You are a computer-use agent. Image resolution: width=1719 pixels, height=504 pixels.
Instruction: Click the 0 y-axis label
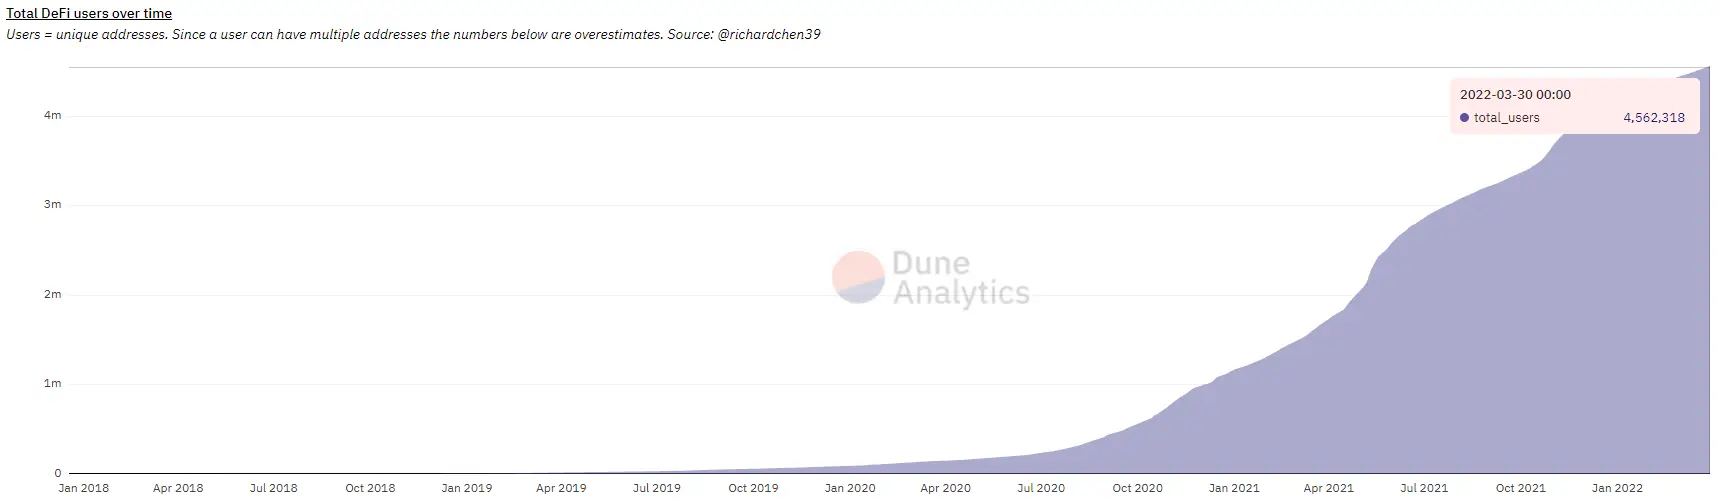click(58, 473)
